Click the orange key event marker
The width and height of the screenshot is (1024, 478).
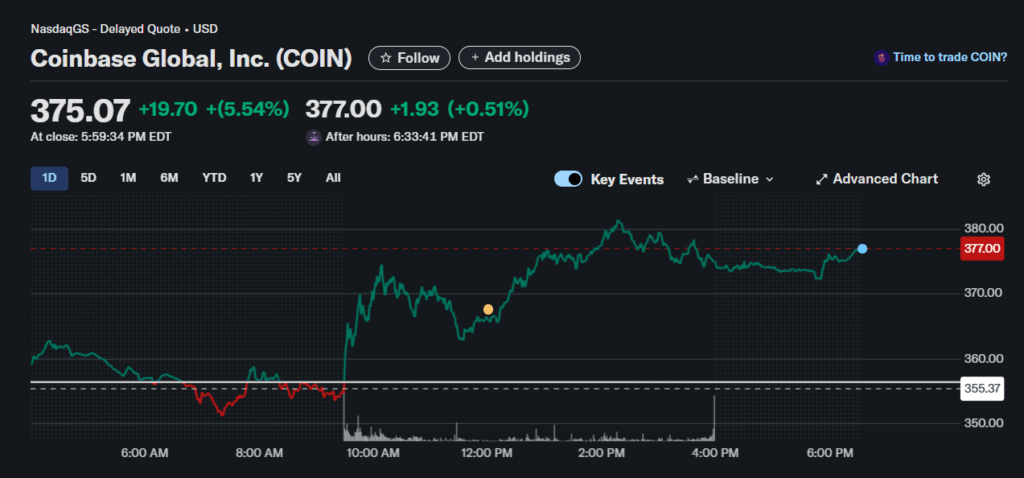(488, 310)
